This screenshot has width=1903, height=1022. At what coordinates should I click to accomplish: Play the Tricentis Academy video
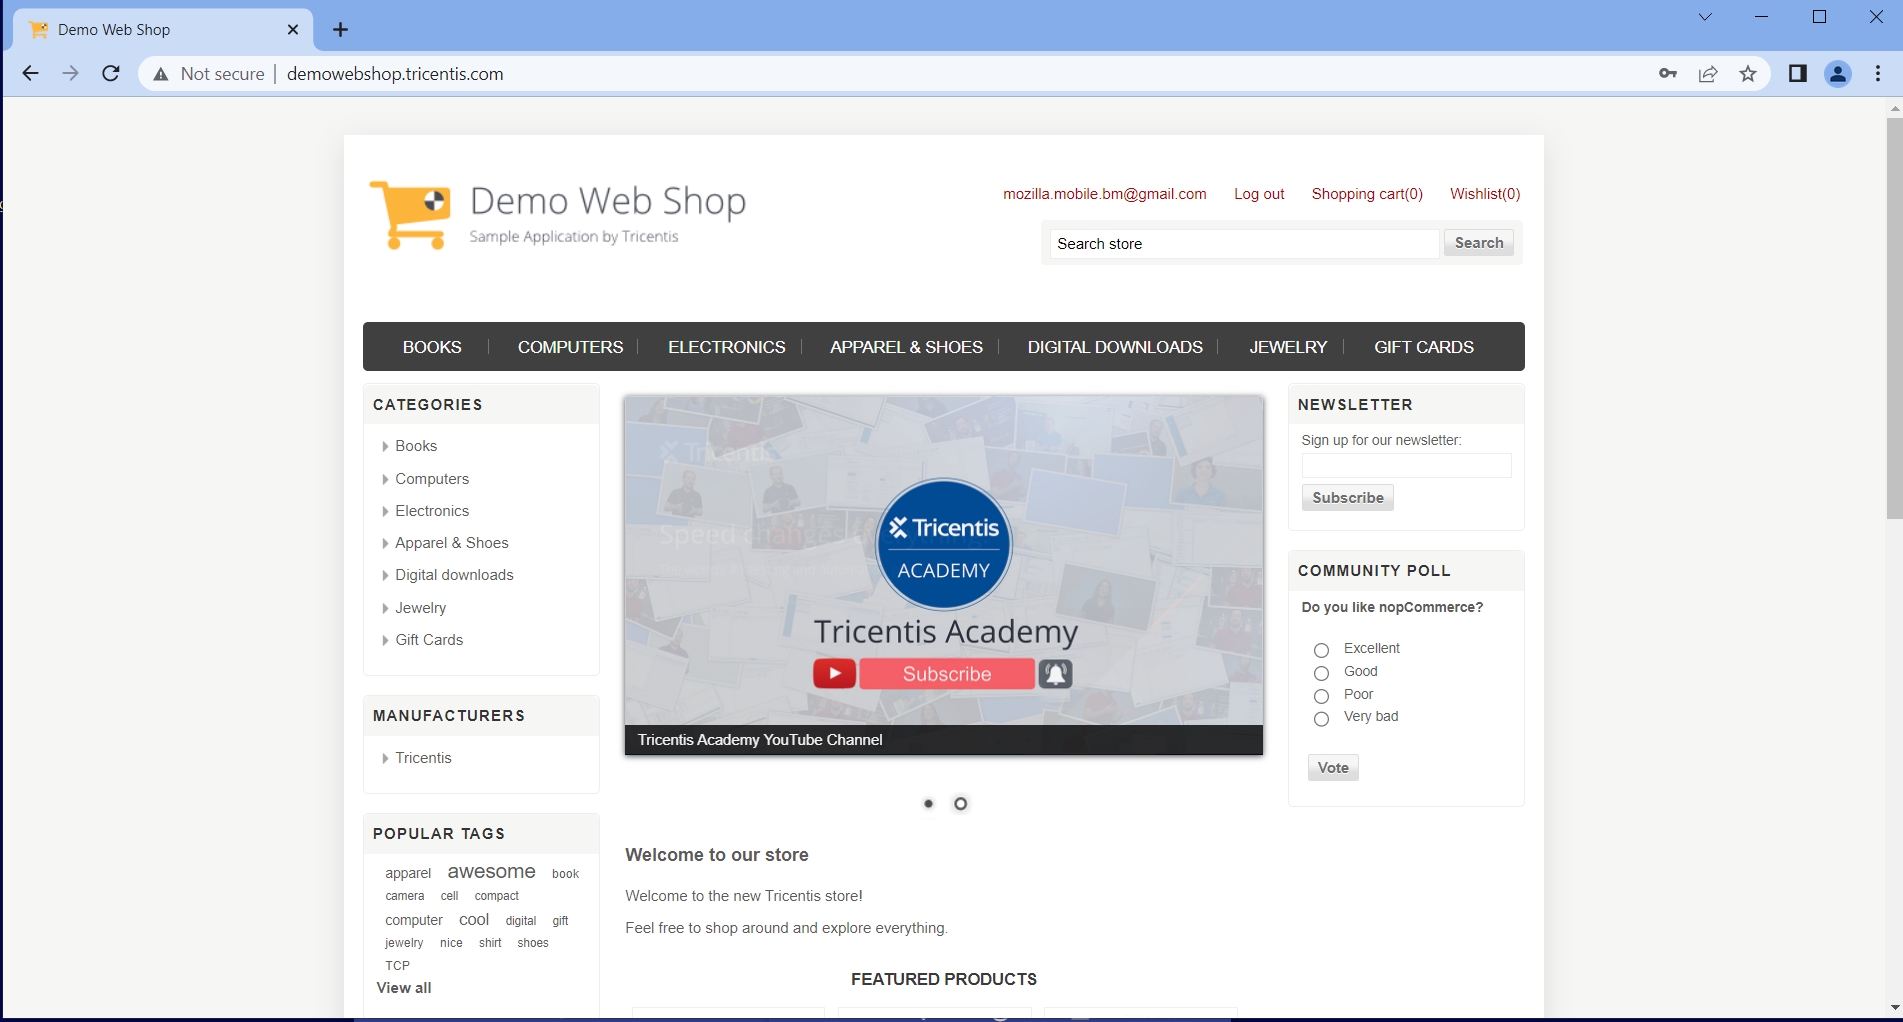[834, 673]
